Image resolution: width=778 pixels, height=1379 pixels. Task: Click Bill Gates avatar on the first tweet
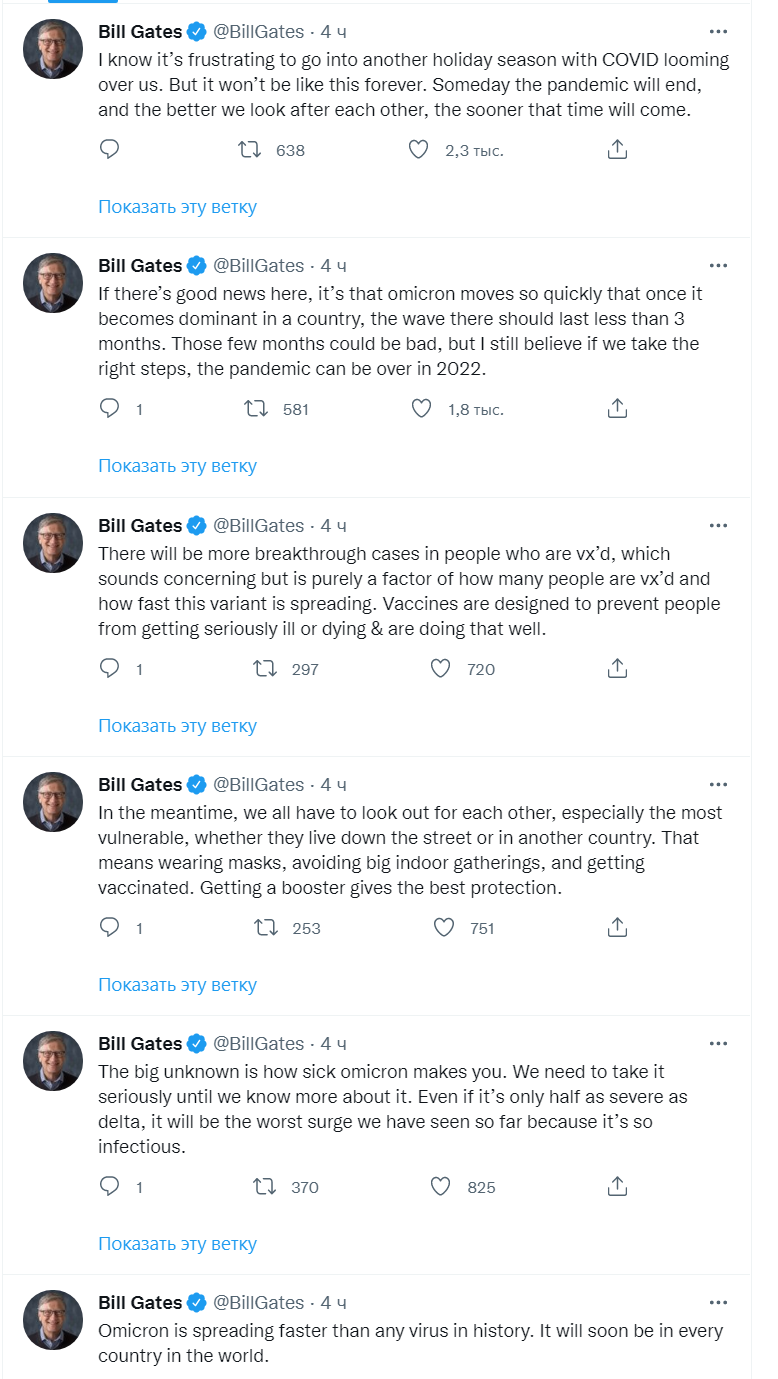[x=53, y=49]
